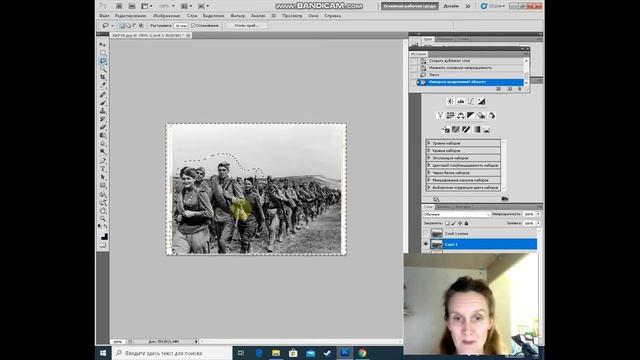Select the Quick Selection tool
Viewport: 640px width, 360px height.
click(103, 69)
